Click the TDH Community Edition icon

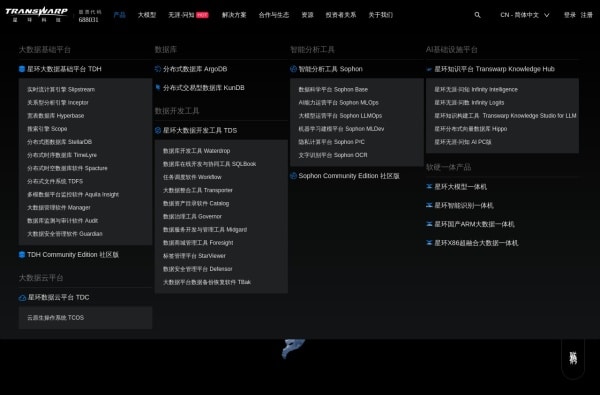(x=22, y=255)
